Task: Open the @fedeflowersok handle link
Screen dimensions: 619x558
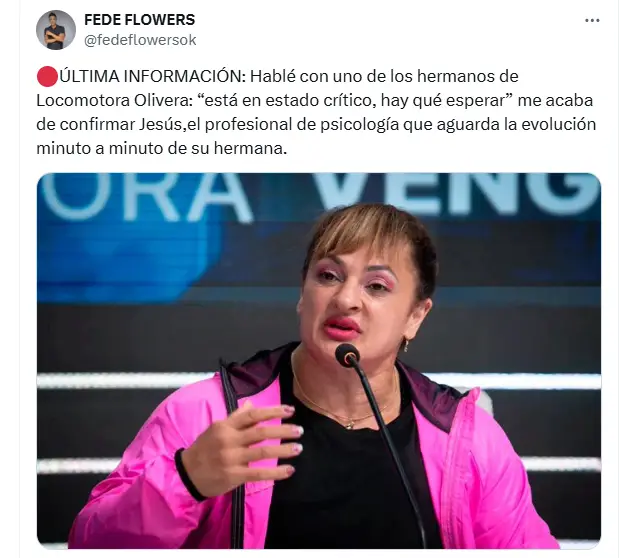Action: point(140,40)
